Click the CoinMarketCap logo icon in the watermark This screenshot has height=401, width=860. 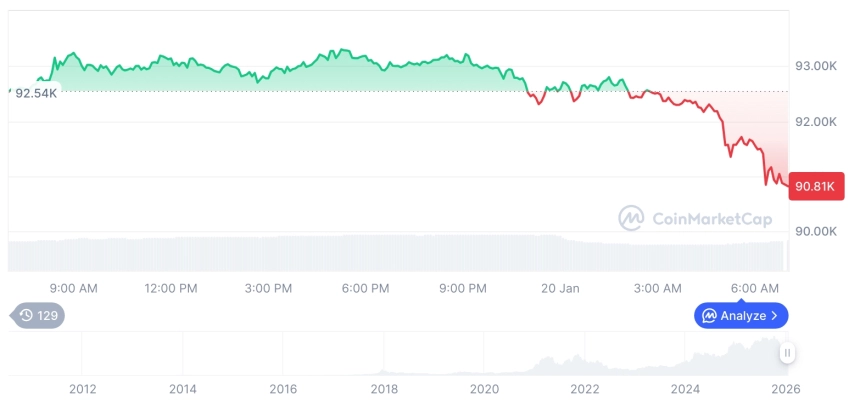[x=631, y=217]
